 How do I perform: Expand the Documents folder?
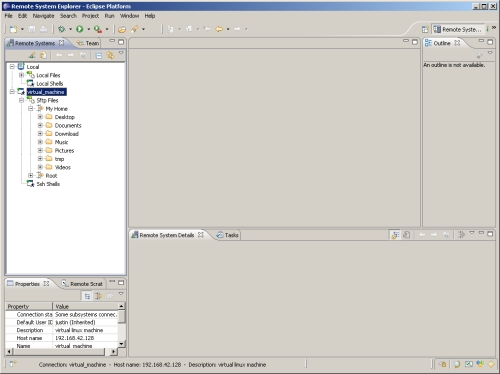coord(40,125)
